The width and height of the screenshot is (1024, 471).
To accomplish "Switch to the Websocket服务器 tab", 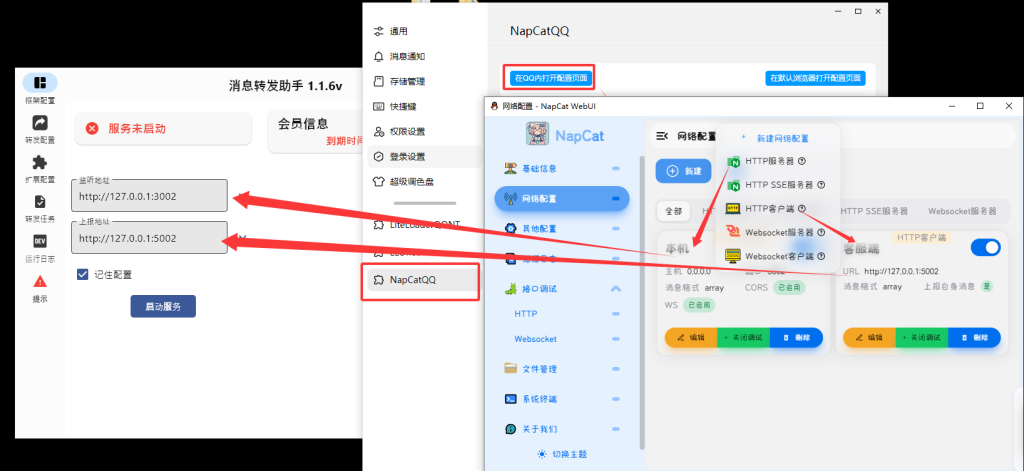I will (962, 212).
